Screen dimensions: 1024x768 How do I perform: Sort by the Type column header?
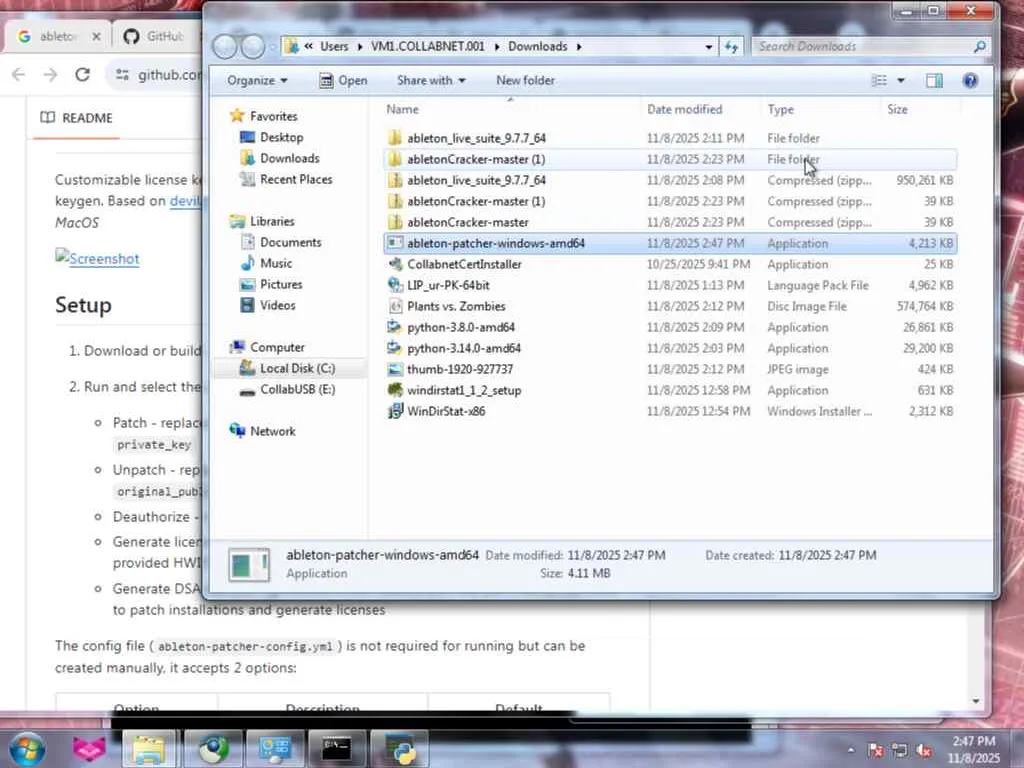[x=780, y=109]
